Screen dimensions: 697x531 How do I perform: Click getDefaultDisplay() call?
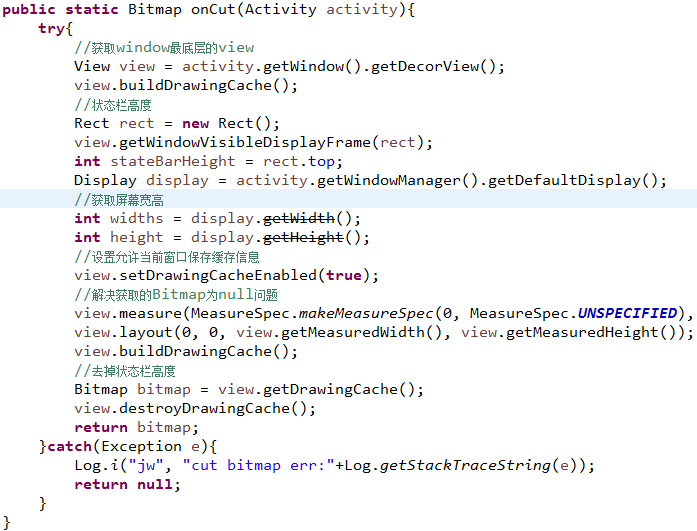click(x=573, y=180)
